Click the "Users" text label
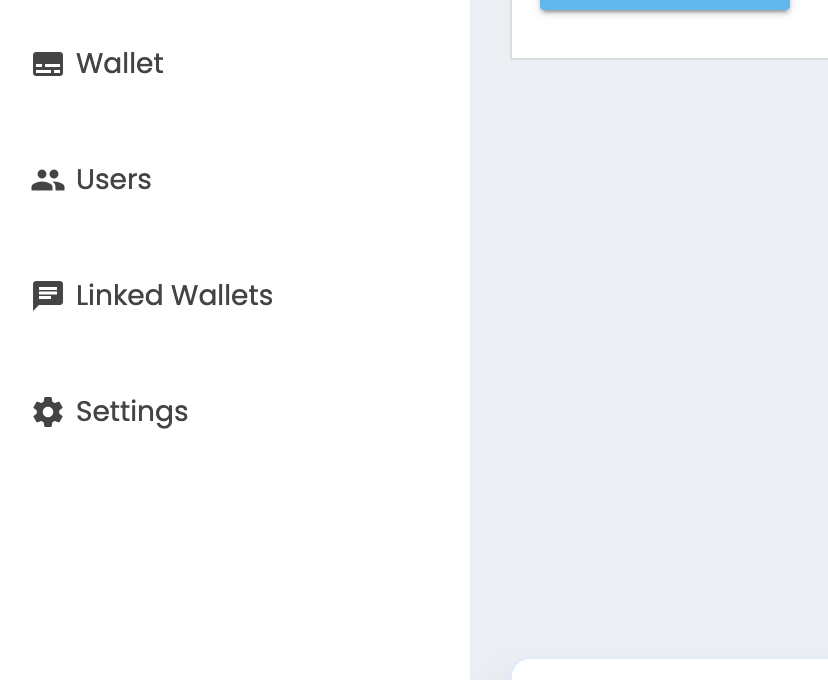Viewport: 828px width, 680px height. (x=114, y=180)
